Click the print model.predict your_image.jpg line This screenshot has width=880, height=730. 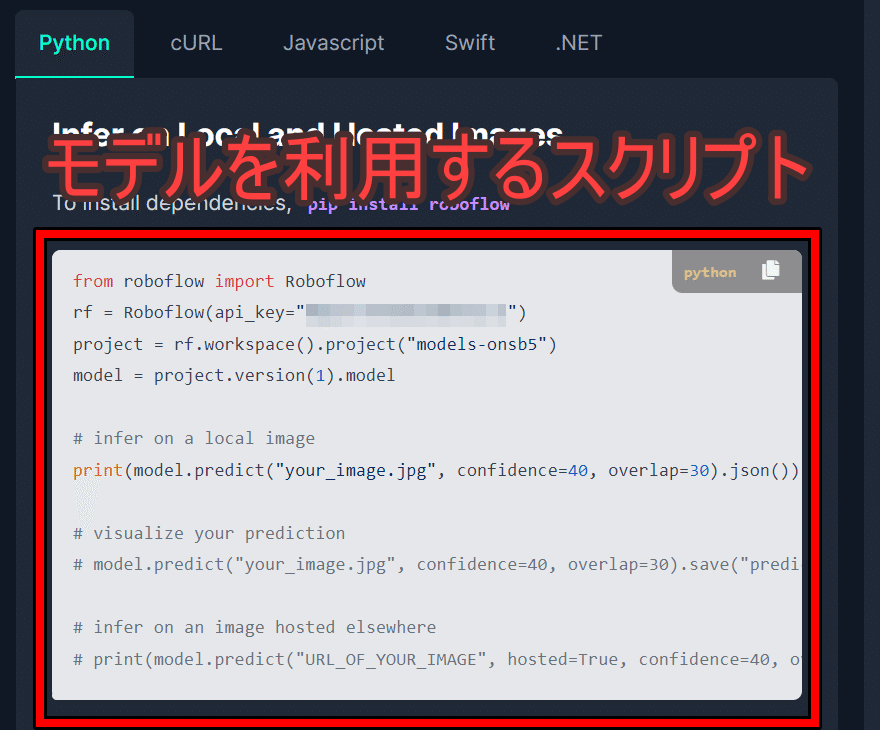pos(436,470)
